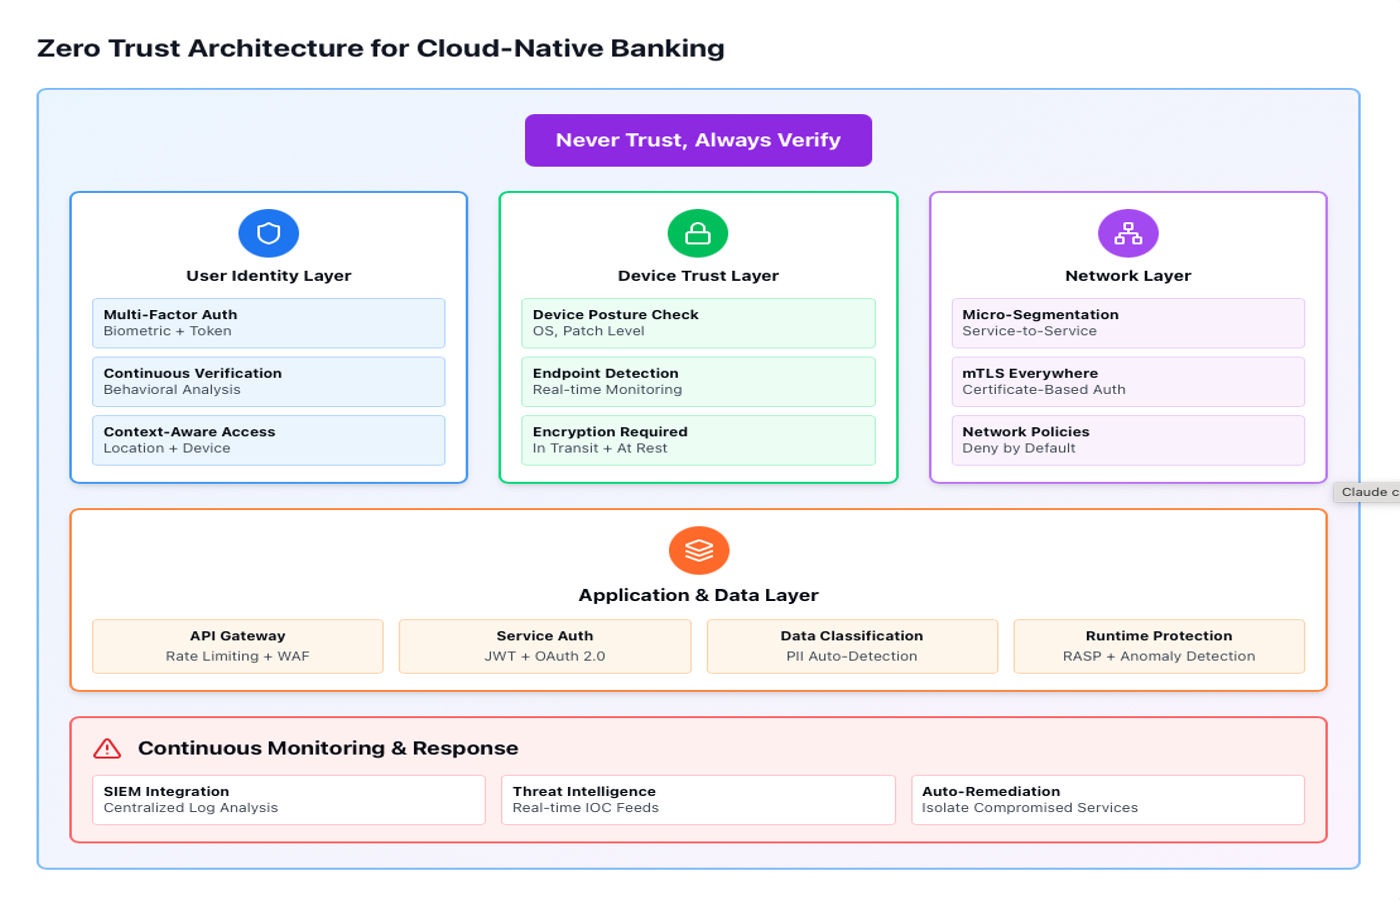Click the purple network topology icon
Screen dimensions: 1400x900
coord(1128,233)
